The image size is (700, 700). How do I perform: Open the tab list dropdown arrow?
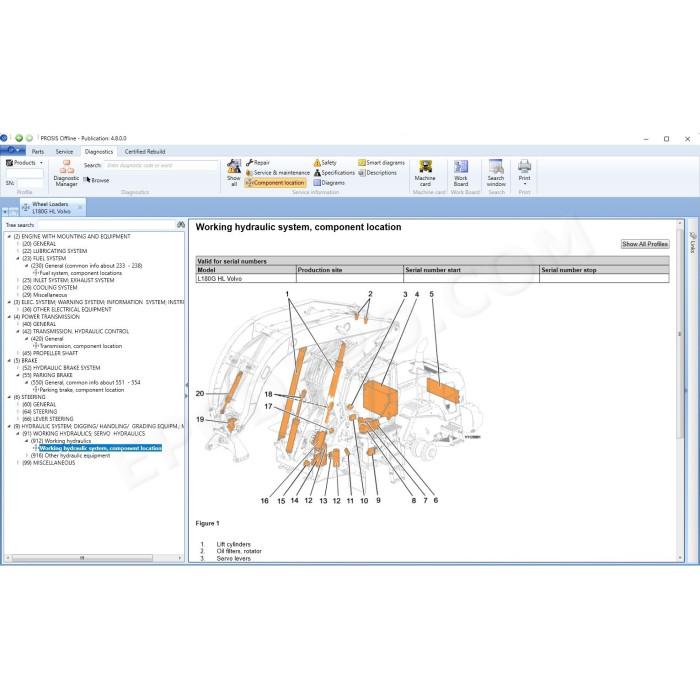pyautogui.click(x=5, y=211)
